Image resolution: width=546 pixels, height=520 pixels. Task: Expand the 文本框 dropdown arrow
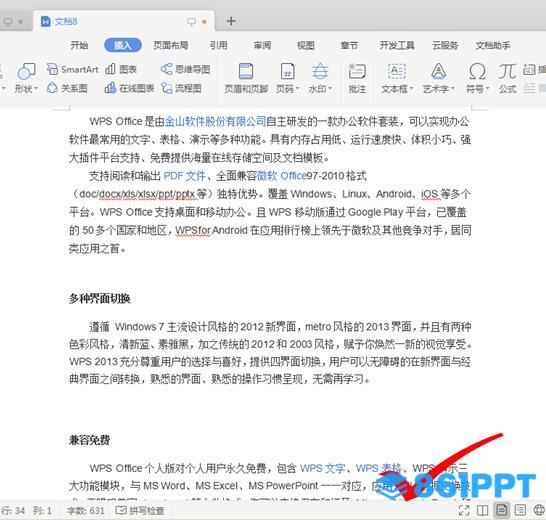411,89
